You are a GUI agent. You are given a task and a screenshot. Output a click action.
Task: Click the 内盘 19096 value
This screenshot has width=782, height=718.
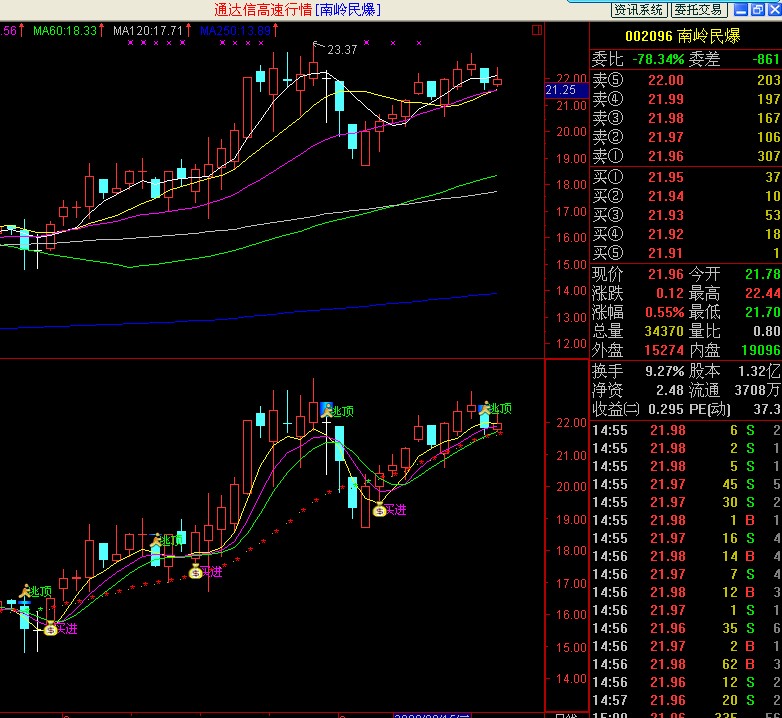[x=761, y=350]
